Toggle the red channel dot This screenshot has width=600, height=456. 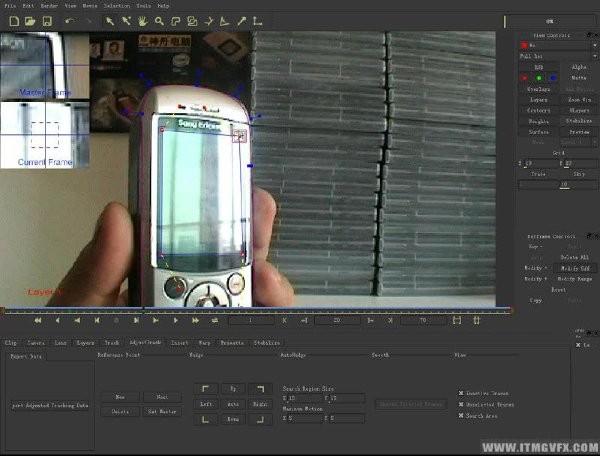(525, 78)
